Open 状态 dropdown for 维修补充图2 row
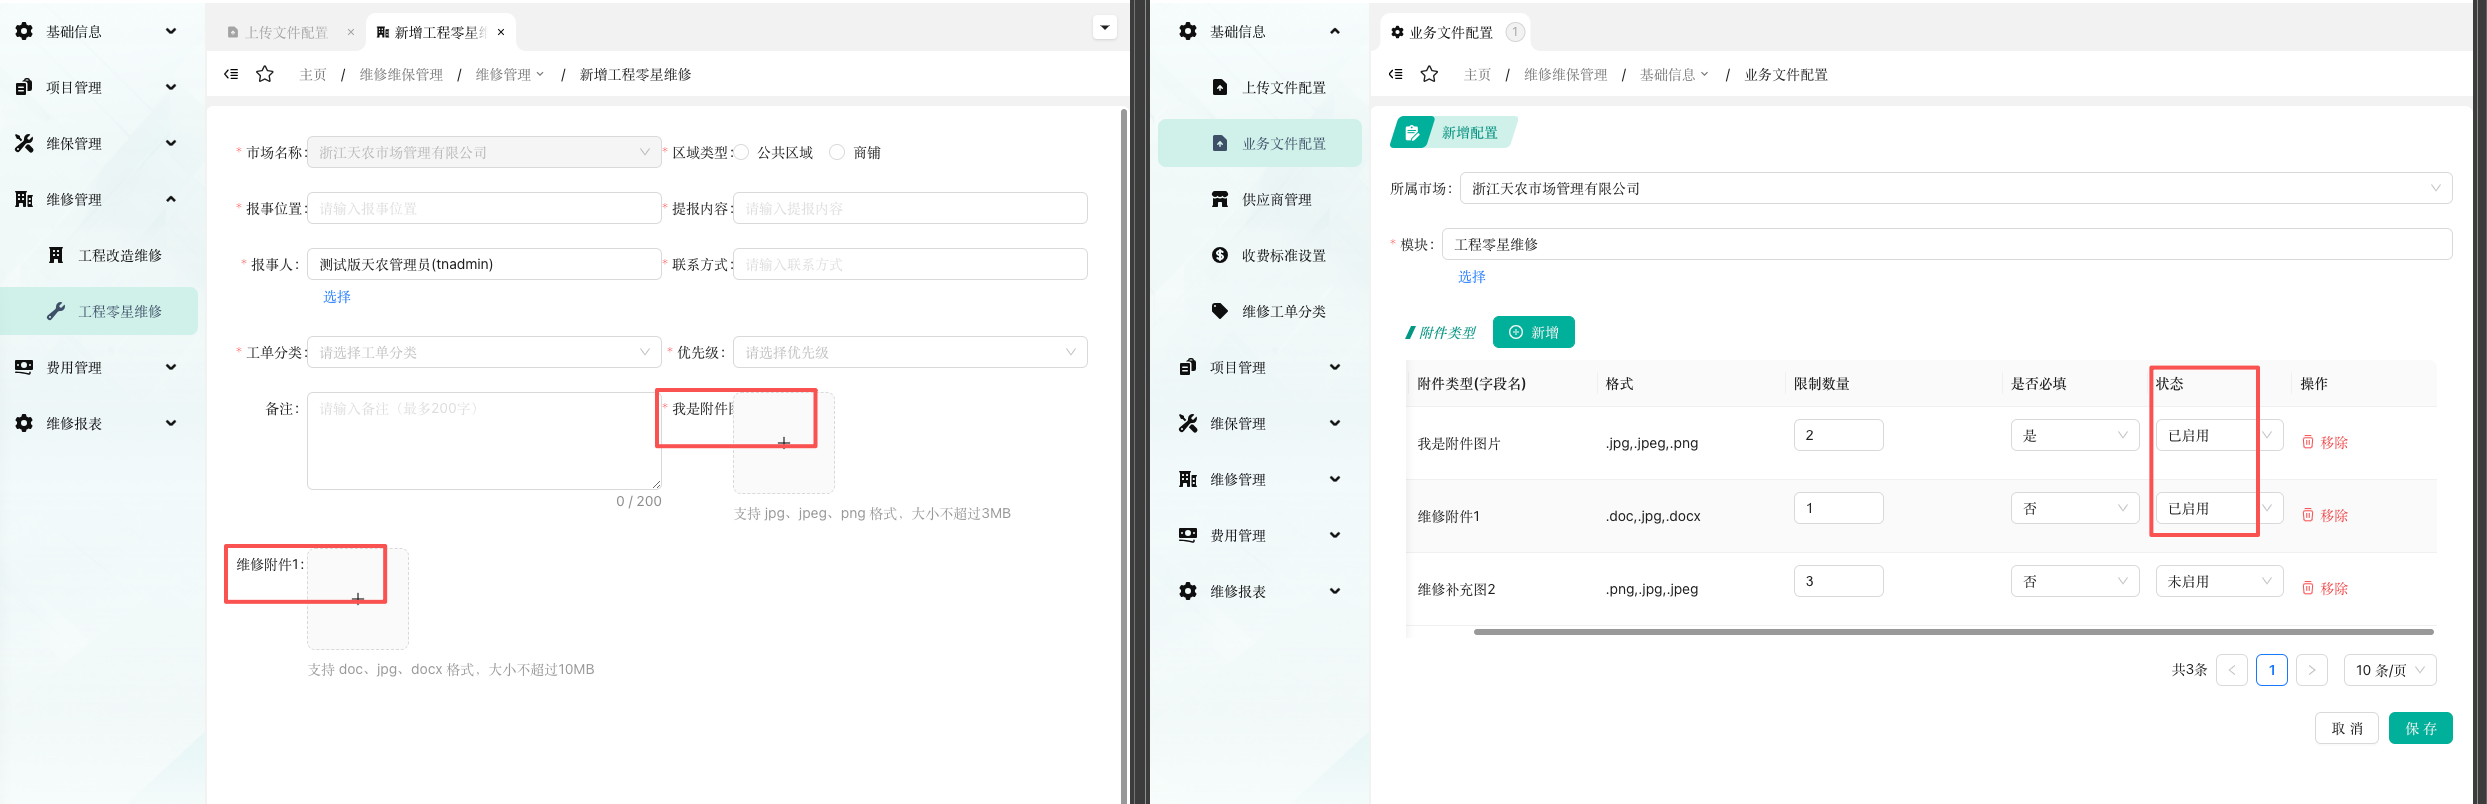The height and width of the screenshot is (804, 2487). 2218,581
